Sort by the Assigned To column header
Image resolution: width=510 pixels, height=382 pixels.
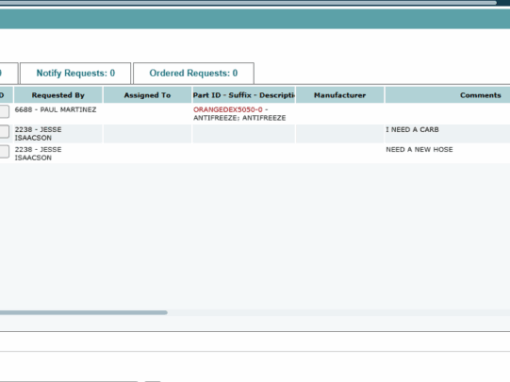147,95
